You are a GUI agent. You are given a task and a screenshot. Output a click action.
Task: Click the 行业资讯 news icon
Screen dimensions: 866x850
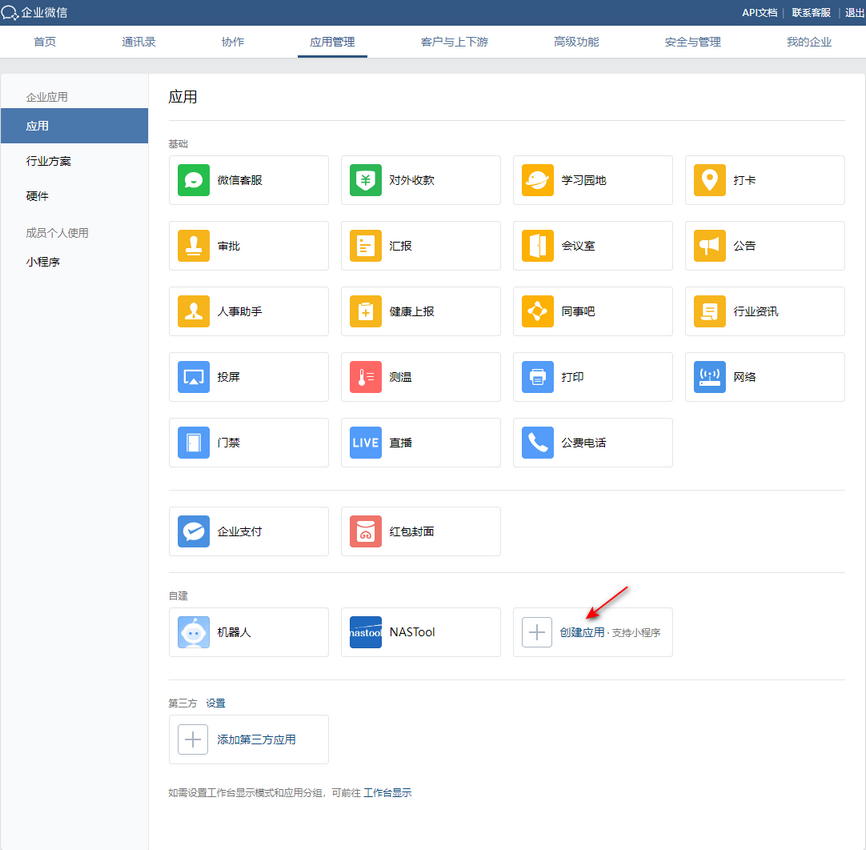[x=710, y=312]
